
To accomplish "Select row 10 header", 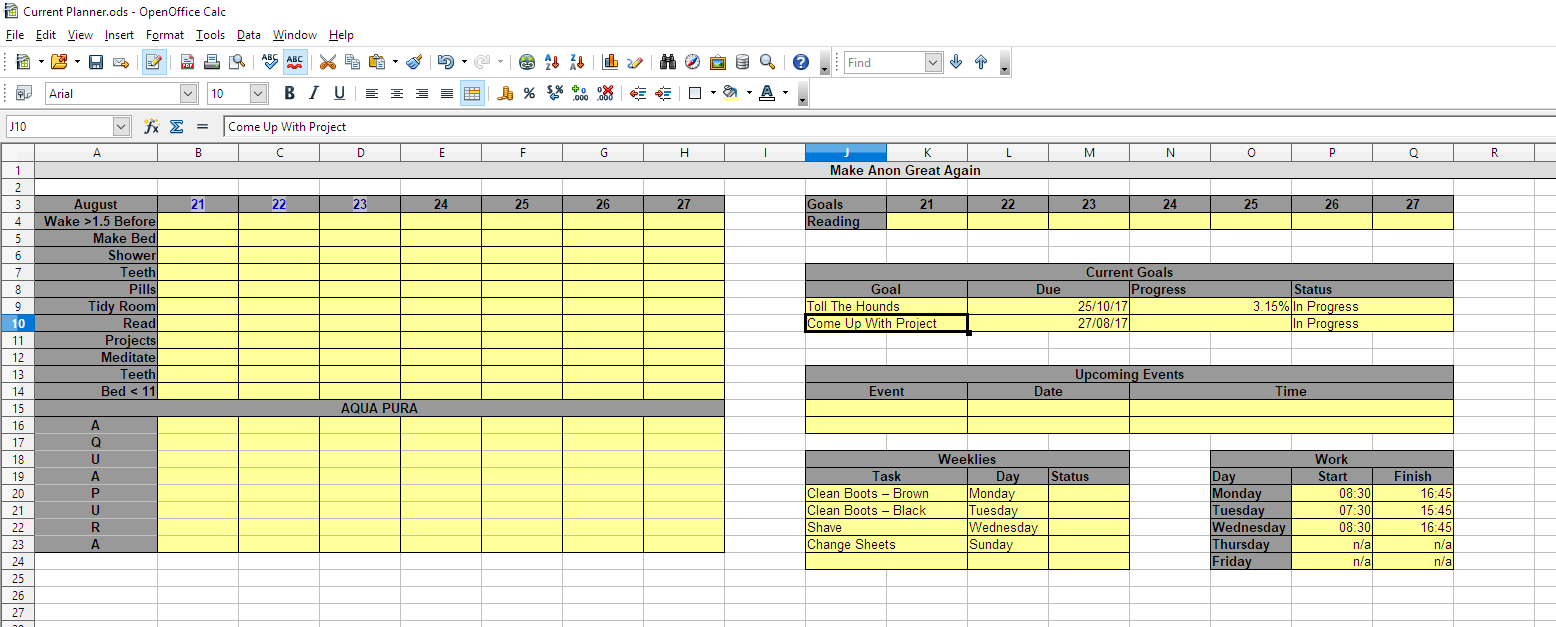I will (18, 323).
